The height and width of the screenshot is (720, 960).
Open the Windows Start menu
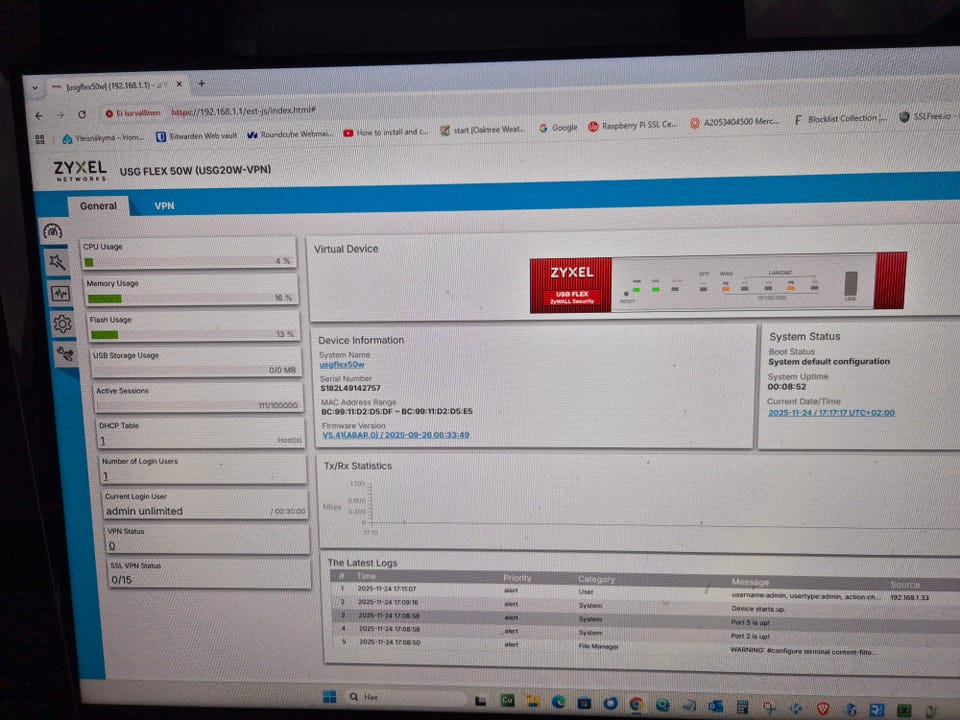pos(329,697)
